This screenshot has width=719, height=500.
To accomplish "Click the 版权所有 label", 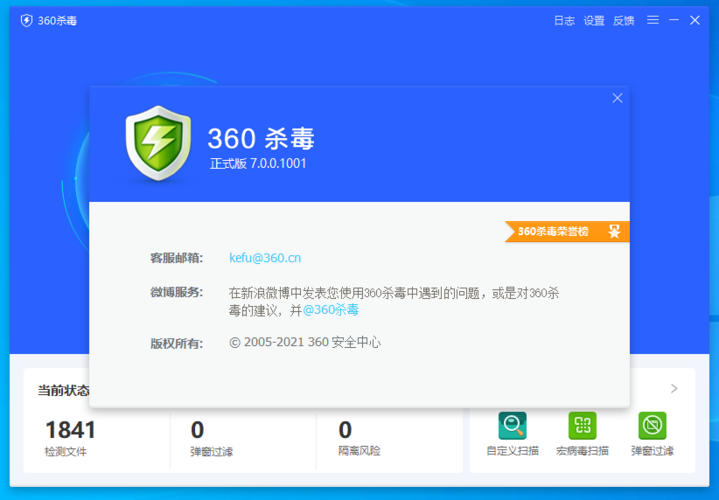I will tap(177, 344).
